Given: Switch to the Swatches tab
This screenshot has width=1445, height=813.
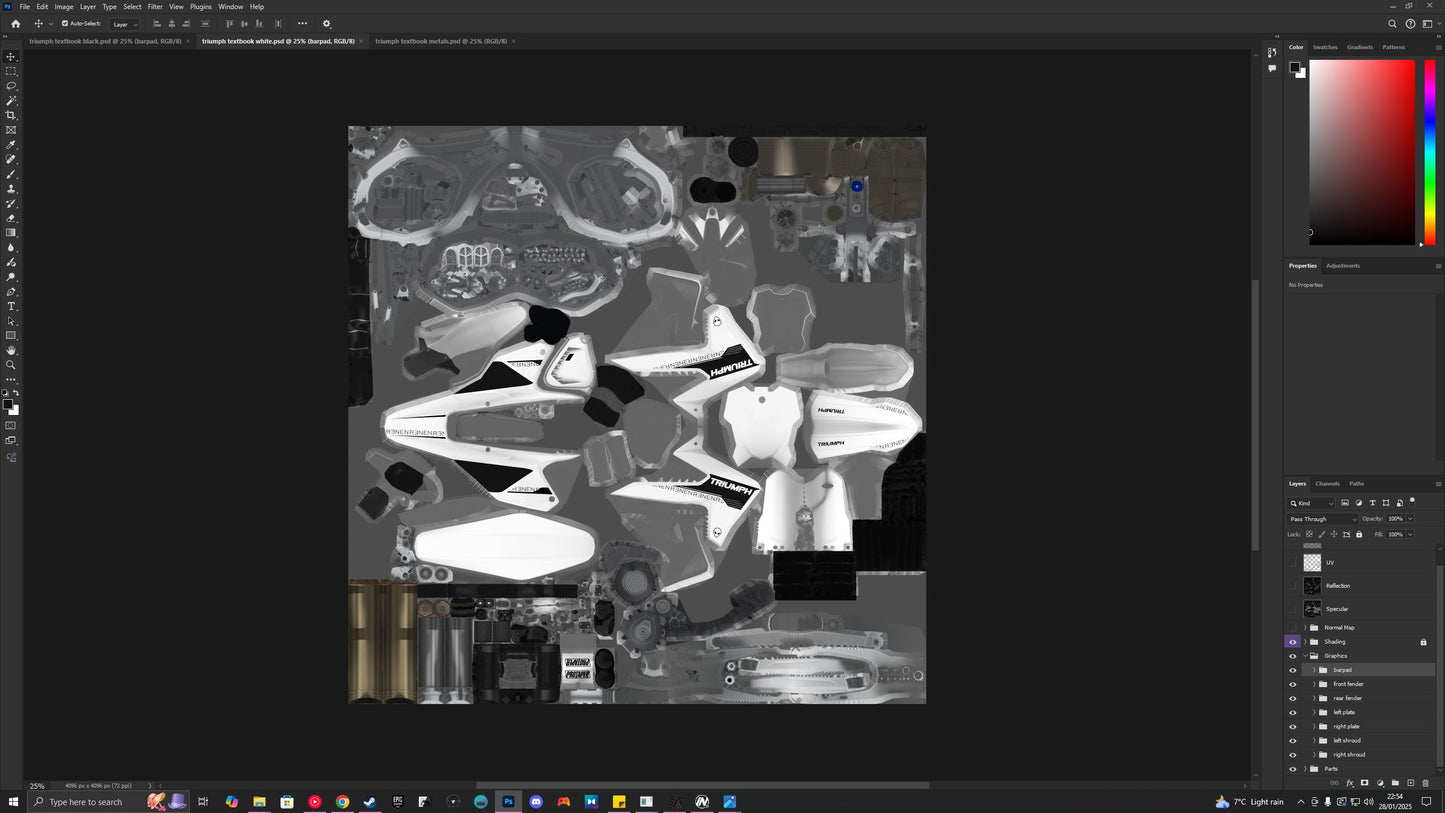Looking at the screenshot, I should pyautogui.click(x=1325, y=47).
